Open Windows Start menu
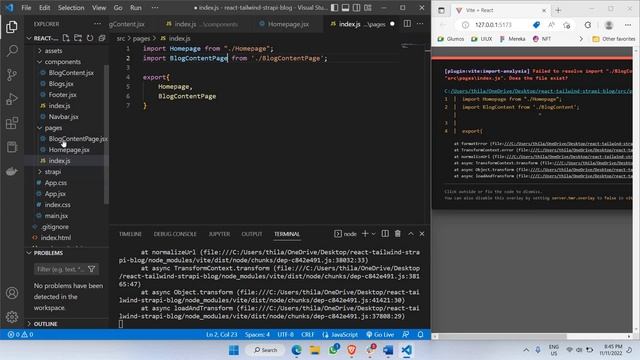Viewport: 640px width, 360px height. click(234, 350)
